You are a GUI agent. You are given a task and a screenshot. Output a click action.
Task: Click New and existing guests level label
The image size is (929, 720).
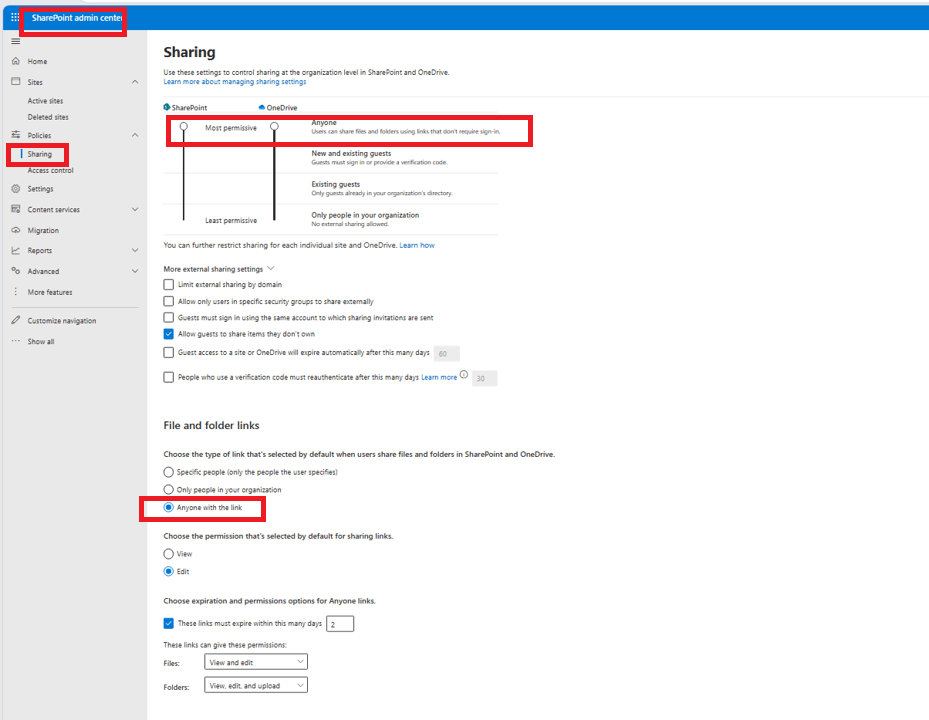(x=351, y=153)
